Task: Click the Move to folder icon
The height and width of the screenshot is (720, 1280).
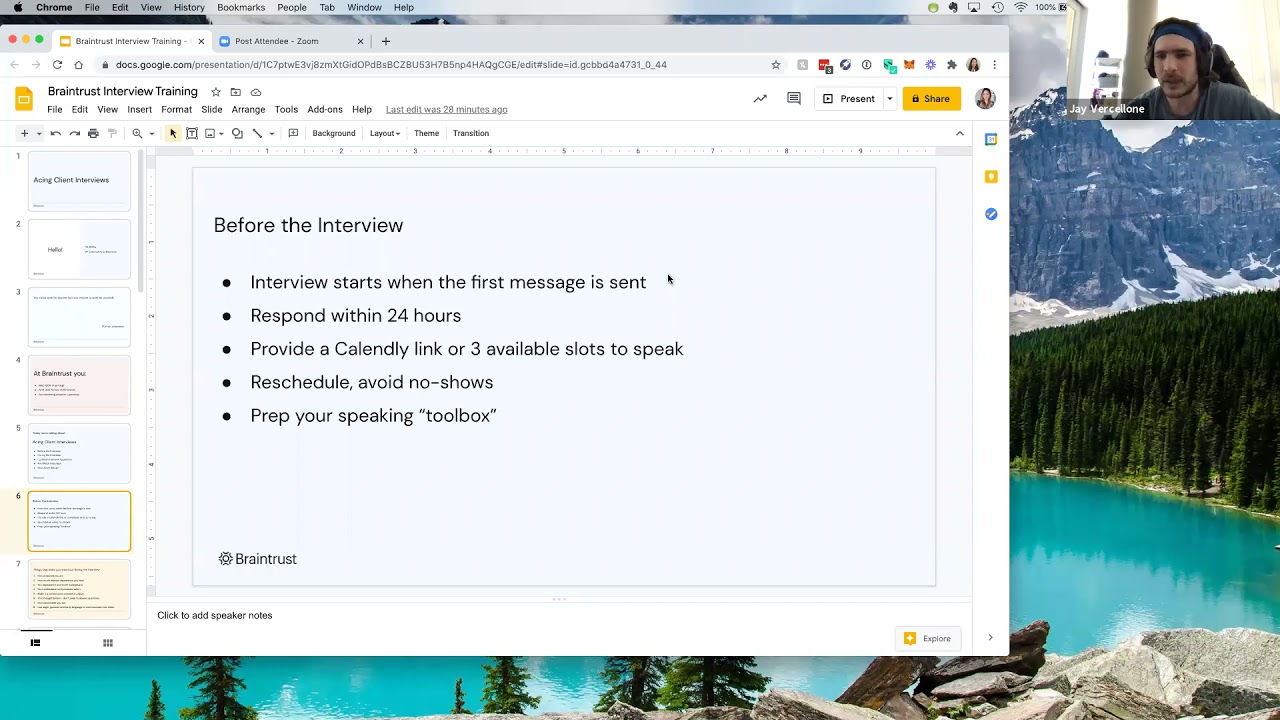Action: (235, 92)
